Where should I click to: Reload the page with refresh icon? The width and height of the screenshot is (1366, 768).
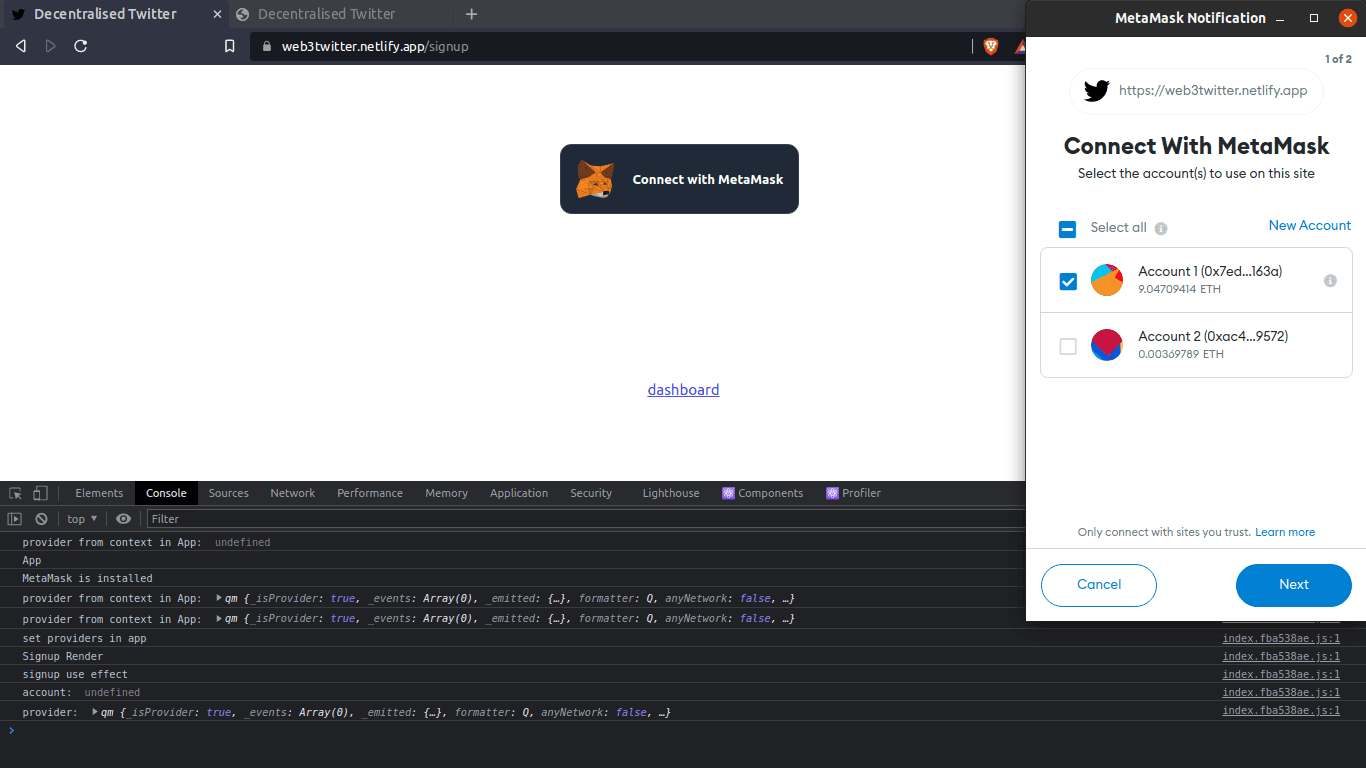(81, 46)
